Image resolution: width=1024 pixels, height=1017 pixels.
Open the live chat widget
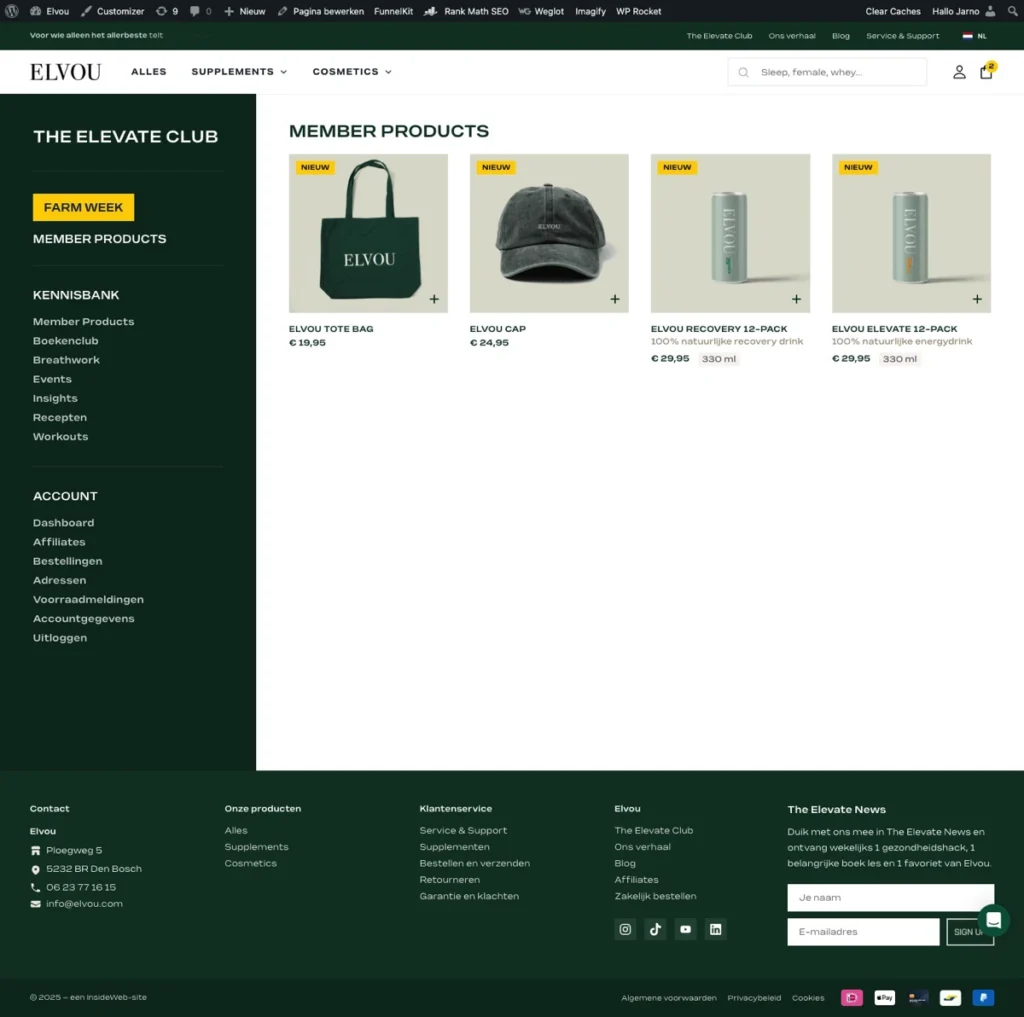pos(993,920)
